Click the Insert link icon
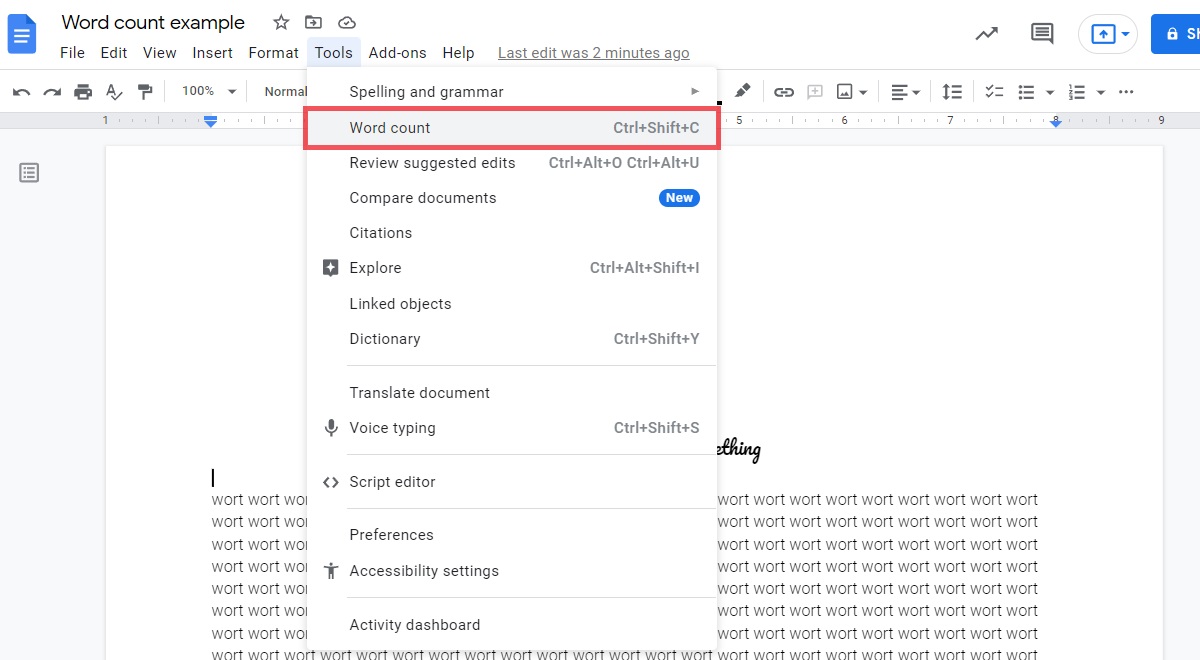Screen dimensions: 1200x660 click(x=784, y=92)
